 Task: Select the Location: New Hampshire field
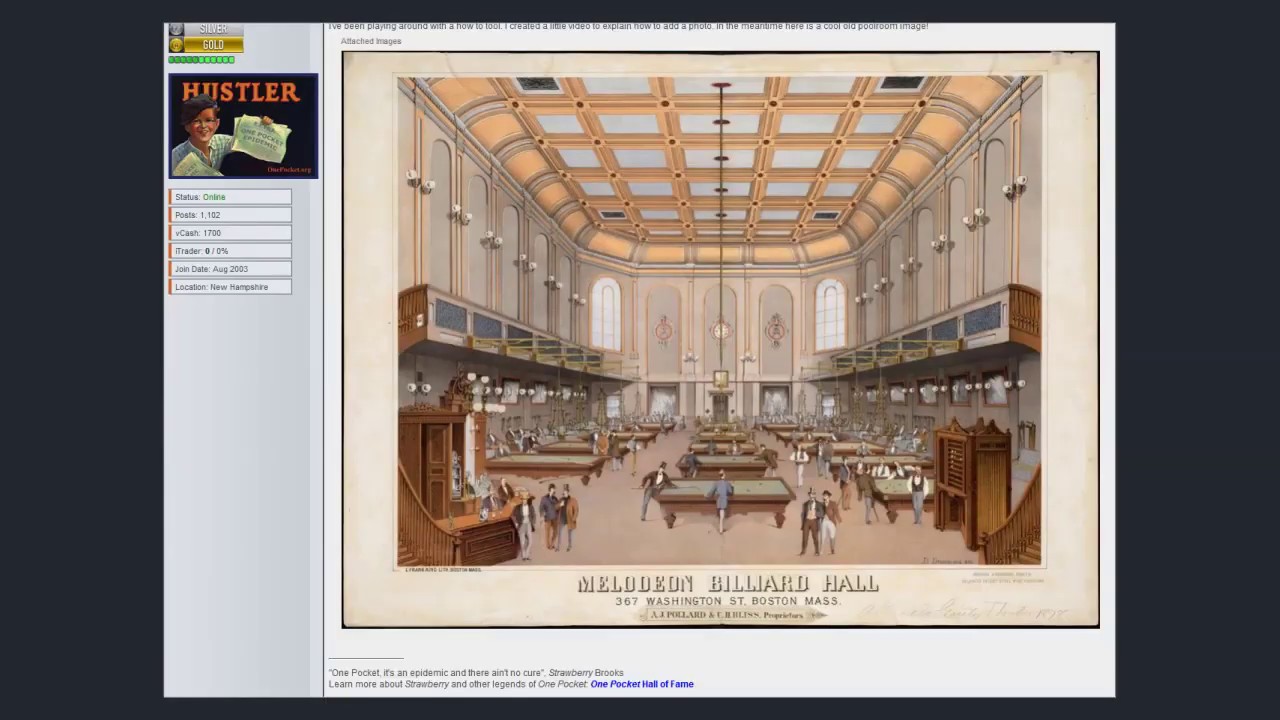click(230, 287)
